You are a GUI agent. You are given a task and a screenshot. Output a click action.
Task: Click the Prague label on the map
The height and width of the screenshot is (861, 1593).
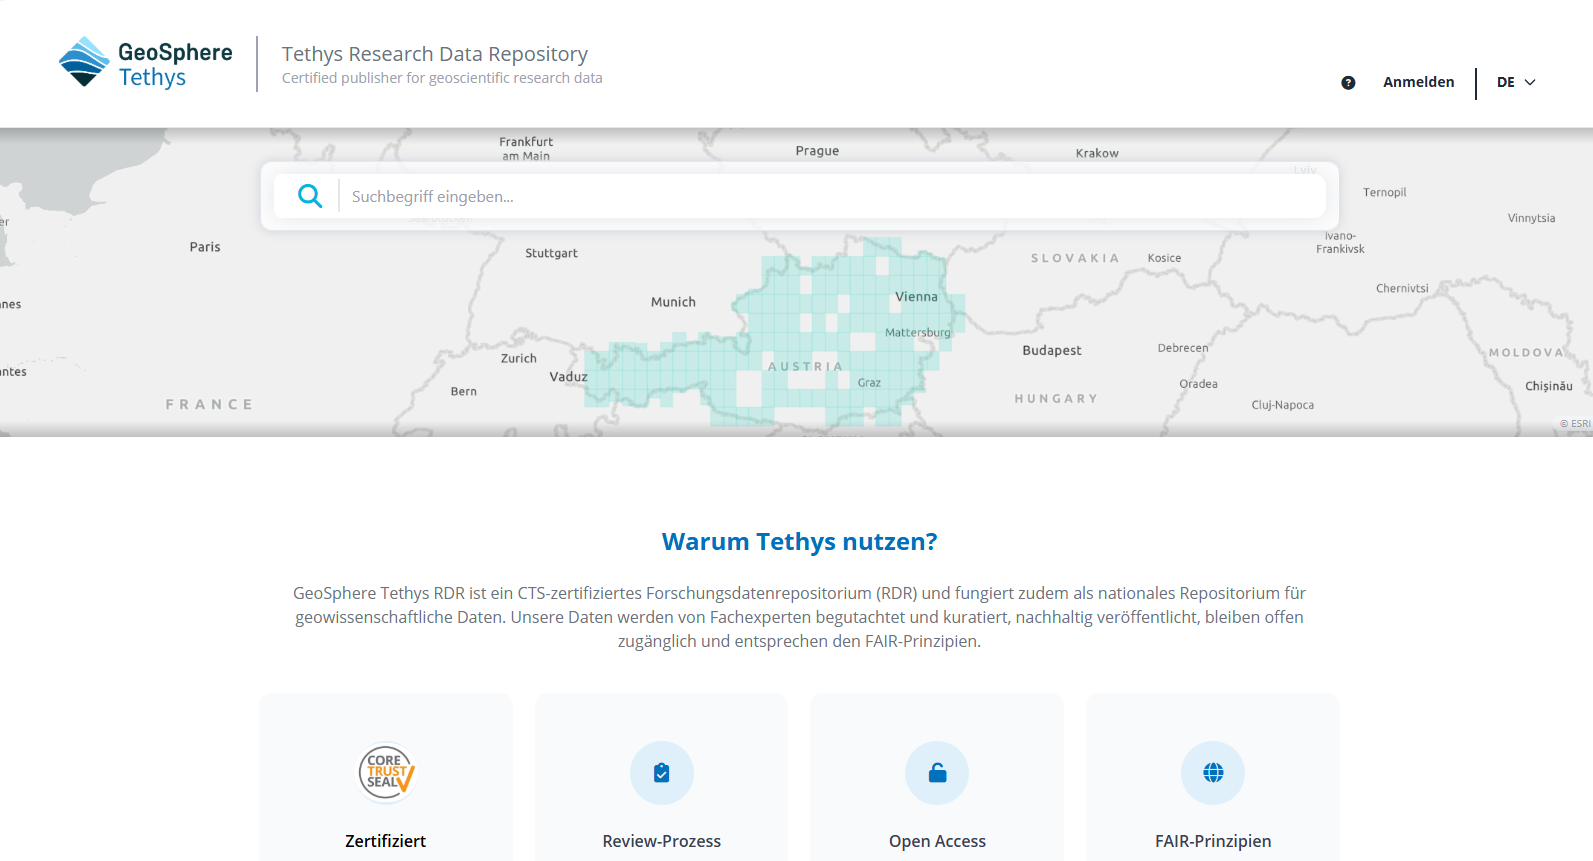click(x=817, y=151)
